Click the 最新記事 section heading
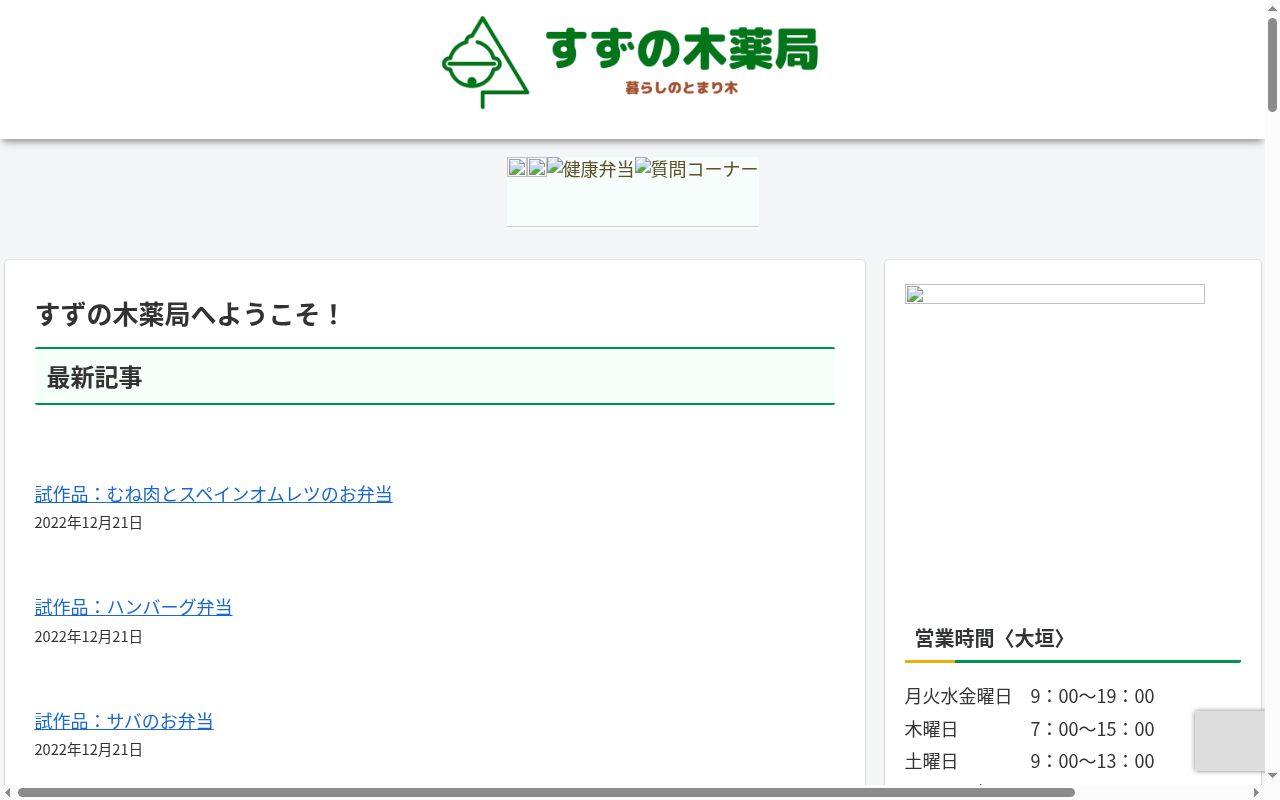The image size is (1280, 800). click(x=435, y=376)
